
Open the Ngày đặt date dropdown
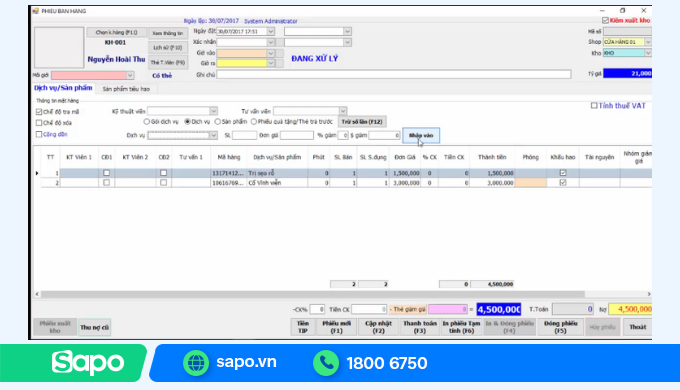[x=271, y=31]
